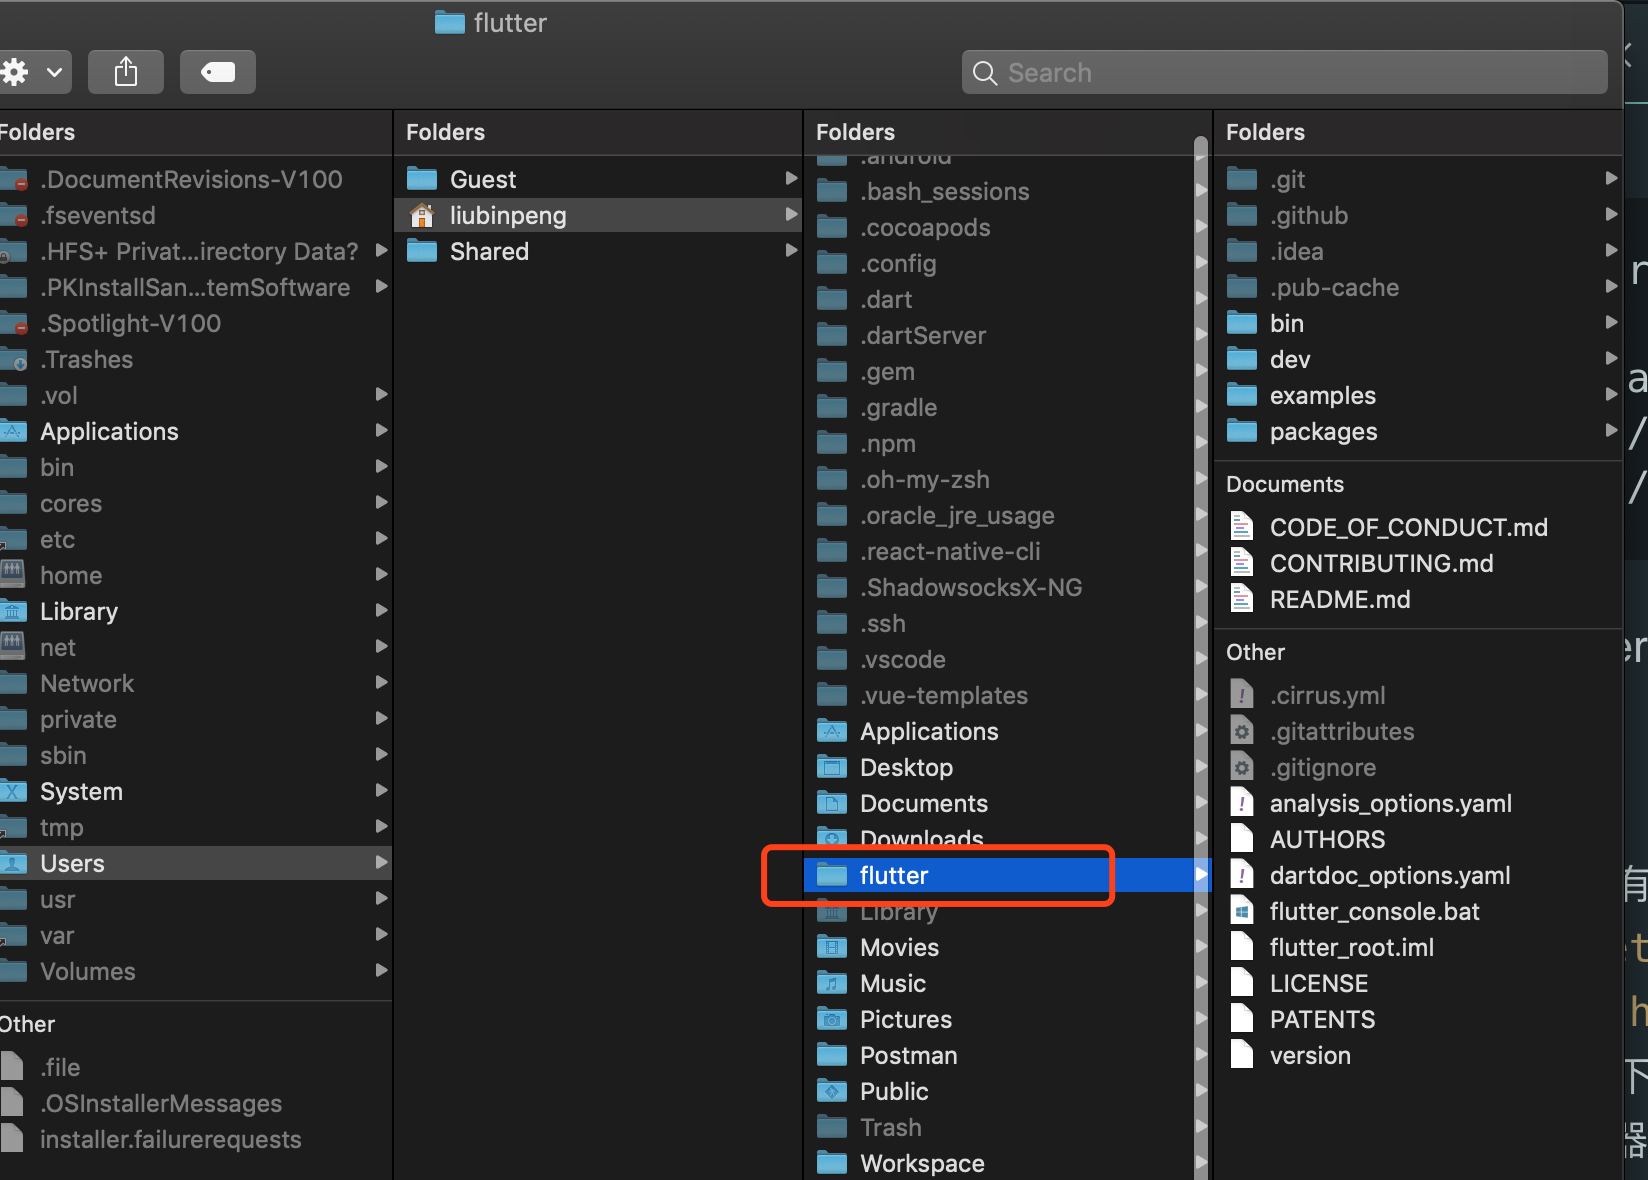Image resolution: width=1648 pixels, height=1180 pixels.
Task: Select the .pub-cache folder name
Action: coord(1334,288)
